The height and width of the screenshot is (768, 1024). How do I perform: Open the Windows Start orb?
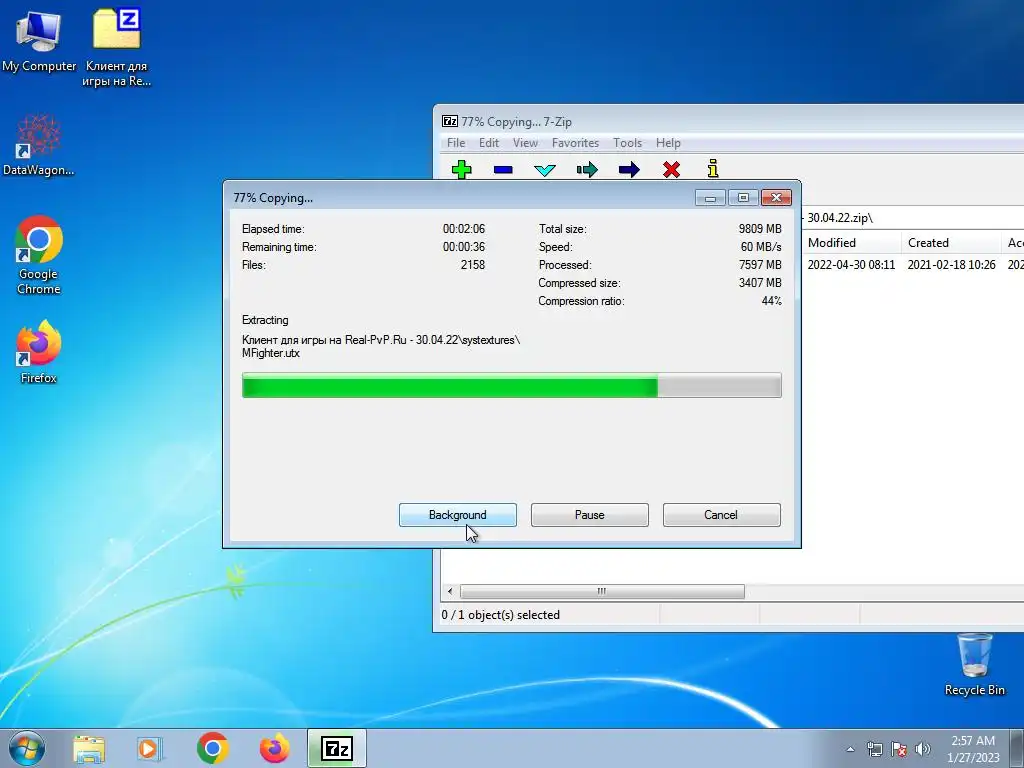pyautogui.click(x=26, y=748)
